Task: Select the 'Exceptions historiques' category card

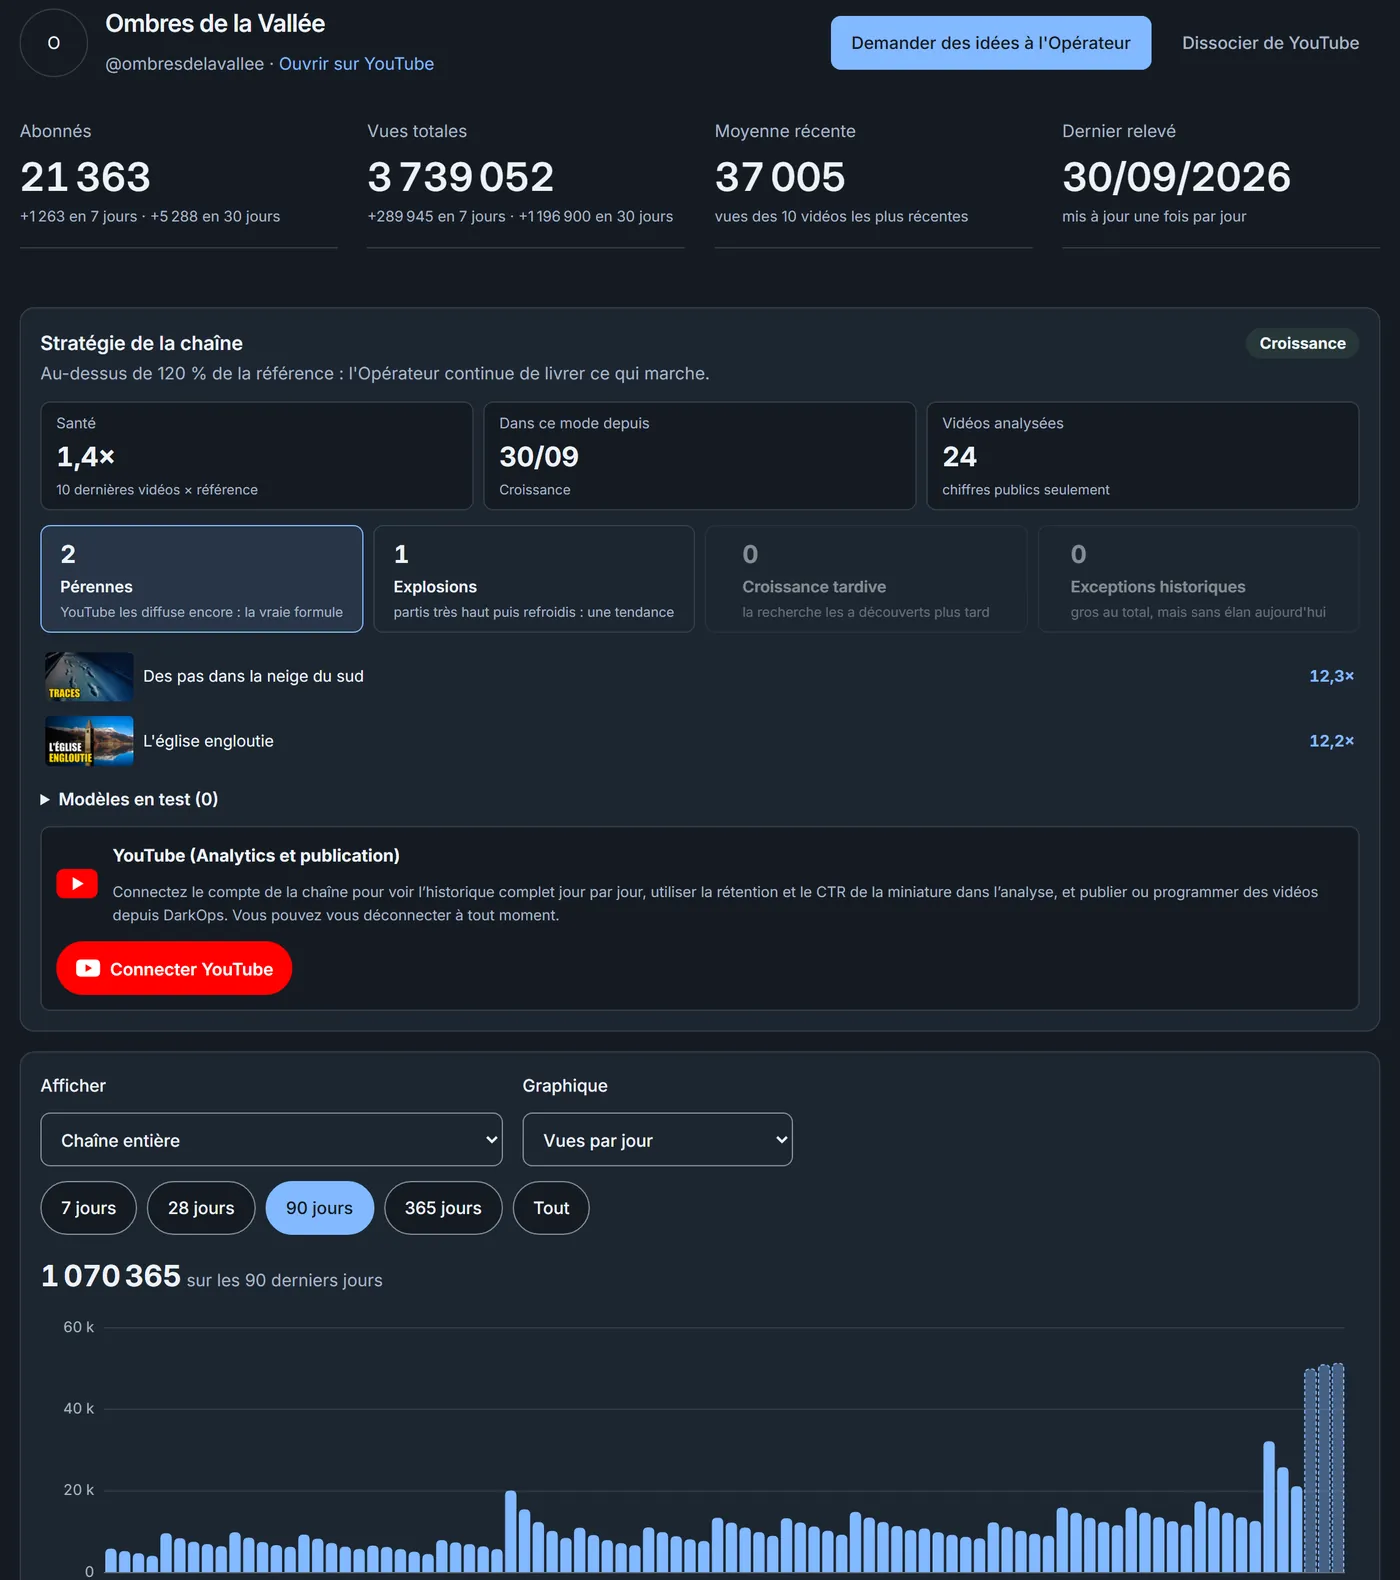Action: point(1198,579)
